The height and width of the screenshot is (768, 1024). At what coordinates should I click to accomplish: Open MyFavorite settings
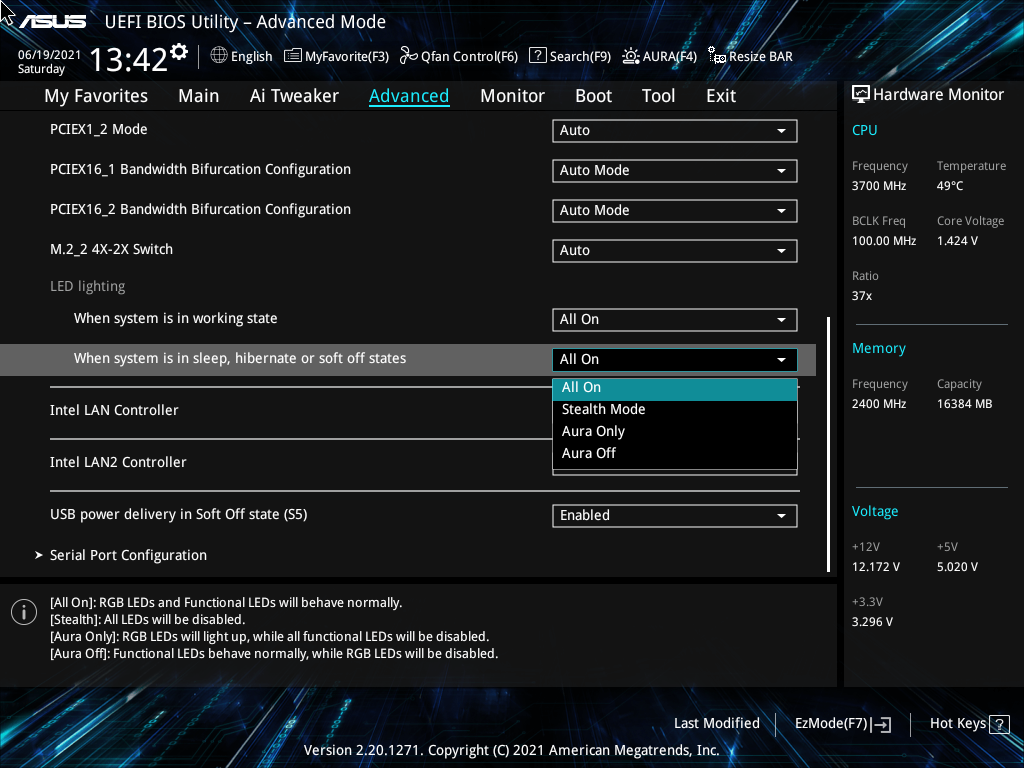pyautogui.click(x=336, y=56)
